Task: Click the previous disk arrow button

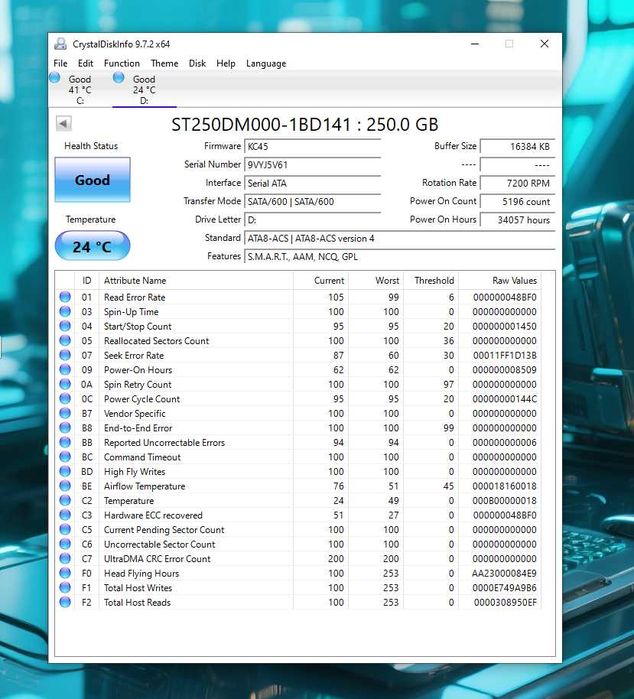Action: point(64,123)
